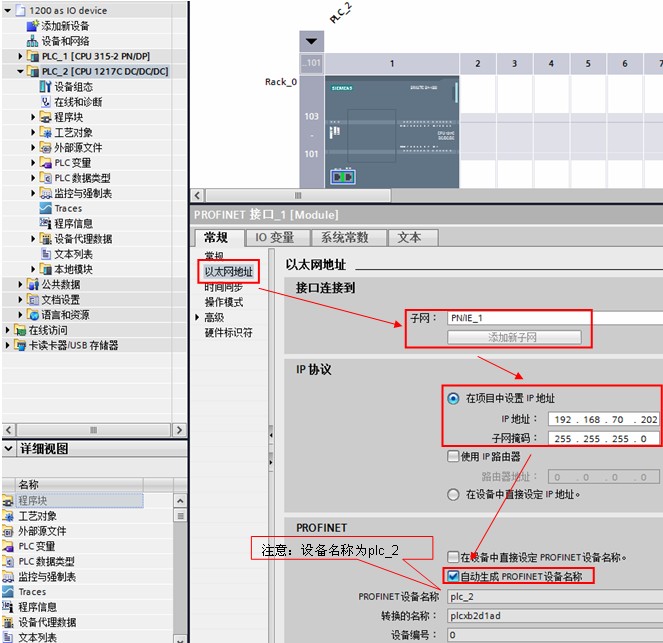
Task: Click the 在线访问 icon
Action: [x=20, y=330]
